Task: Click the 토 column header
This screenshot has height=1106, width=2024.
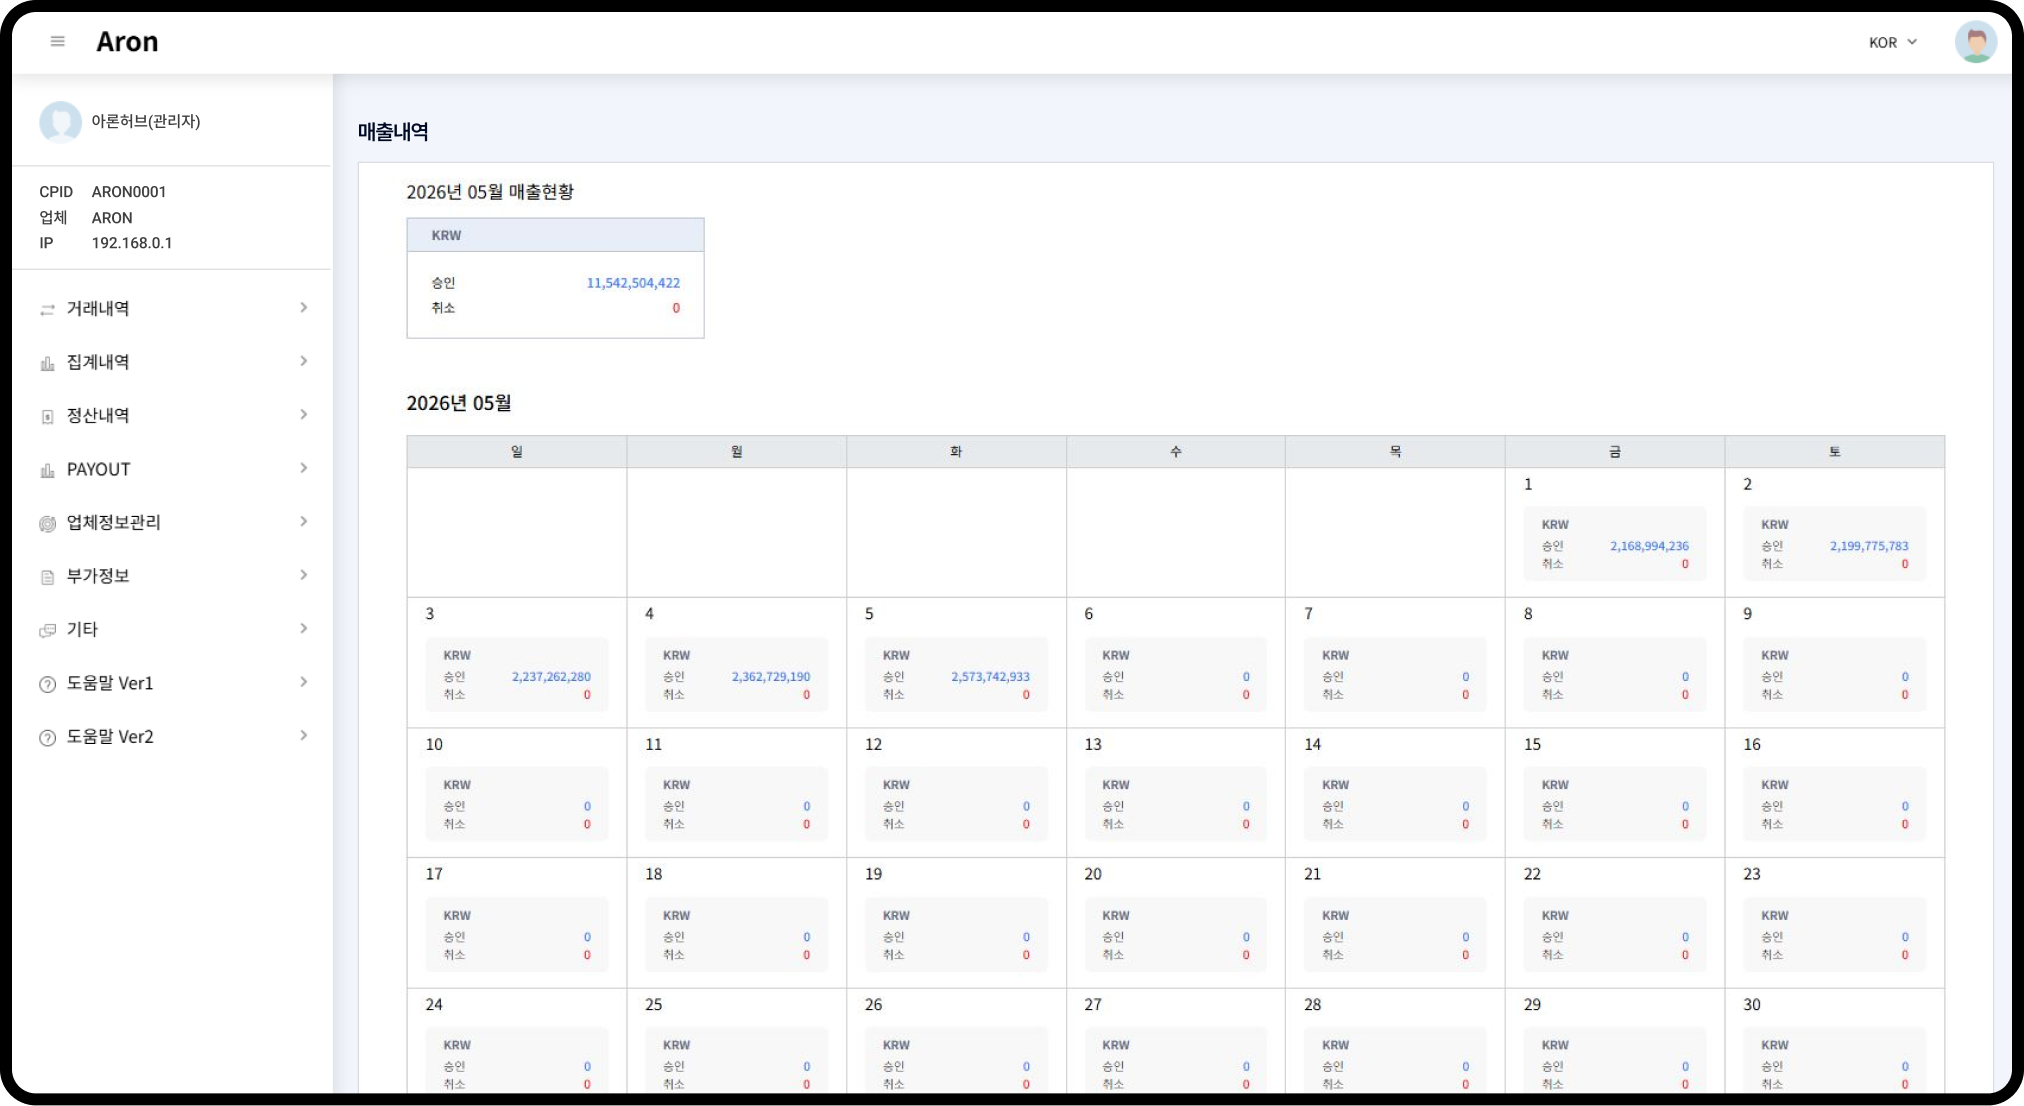Action: [x=1835, y=452]
